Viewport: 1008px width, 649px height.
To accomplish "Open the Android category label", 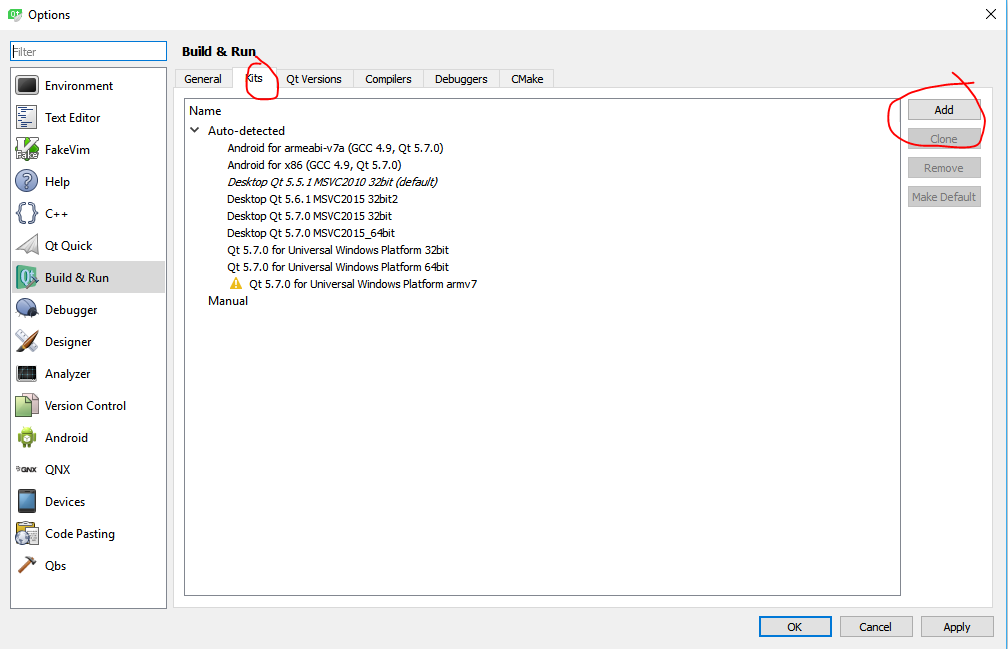I will 66,438.
